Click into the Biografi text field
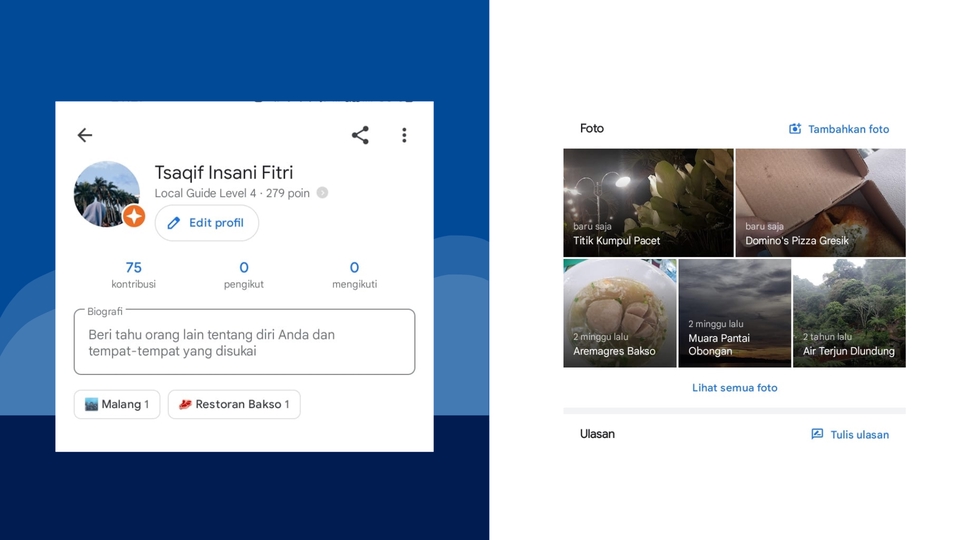Screen dimensions: 960x540 click(x=244, y=342)
